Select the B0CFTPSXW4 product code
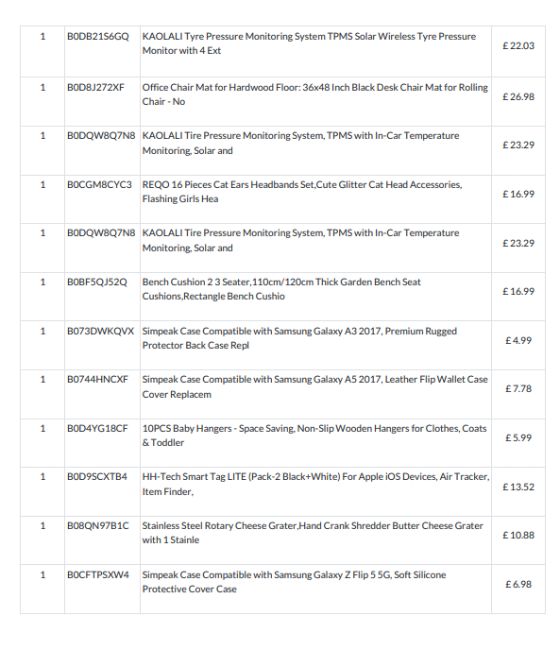 [98, 575]
